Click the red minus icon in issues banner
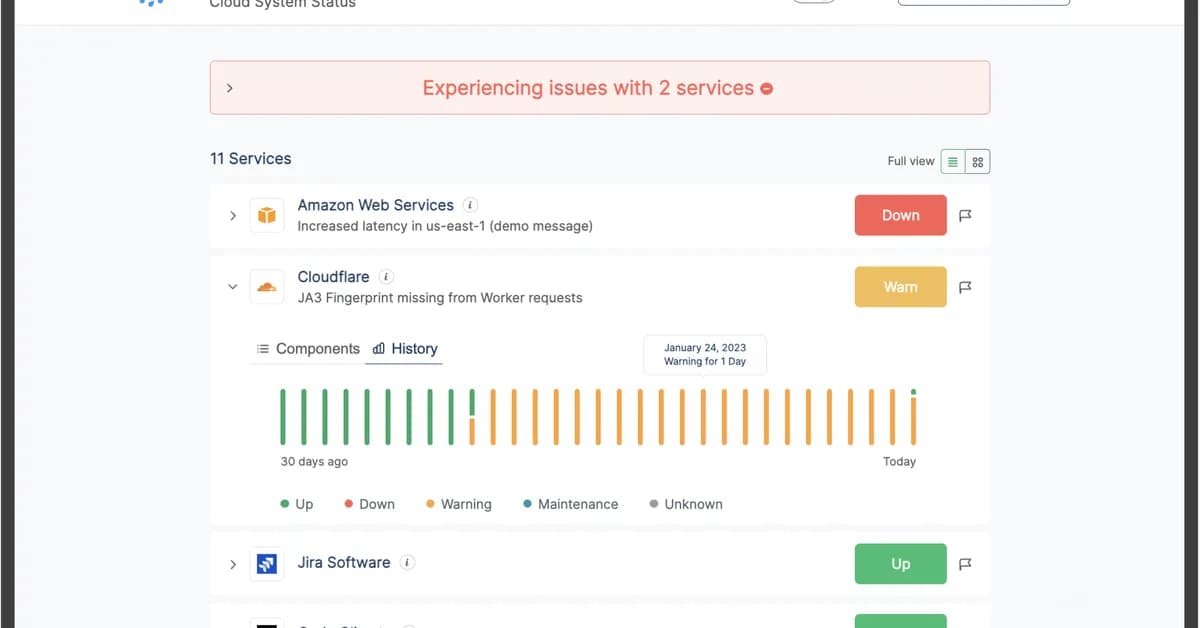This screenshot has height=628, width=1200. click(767, 89)
